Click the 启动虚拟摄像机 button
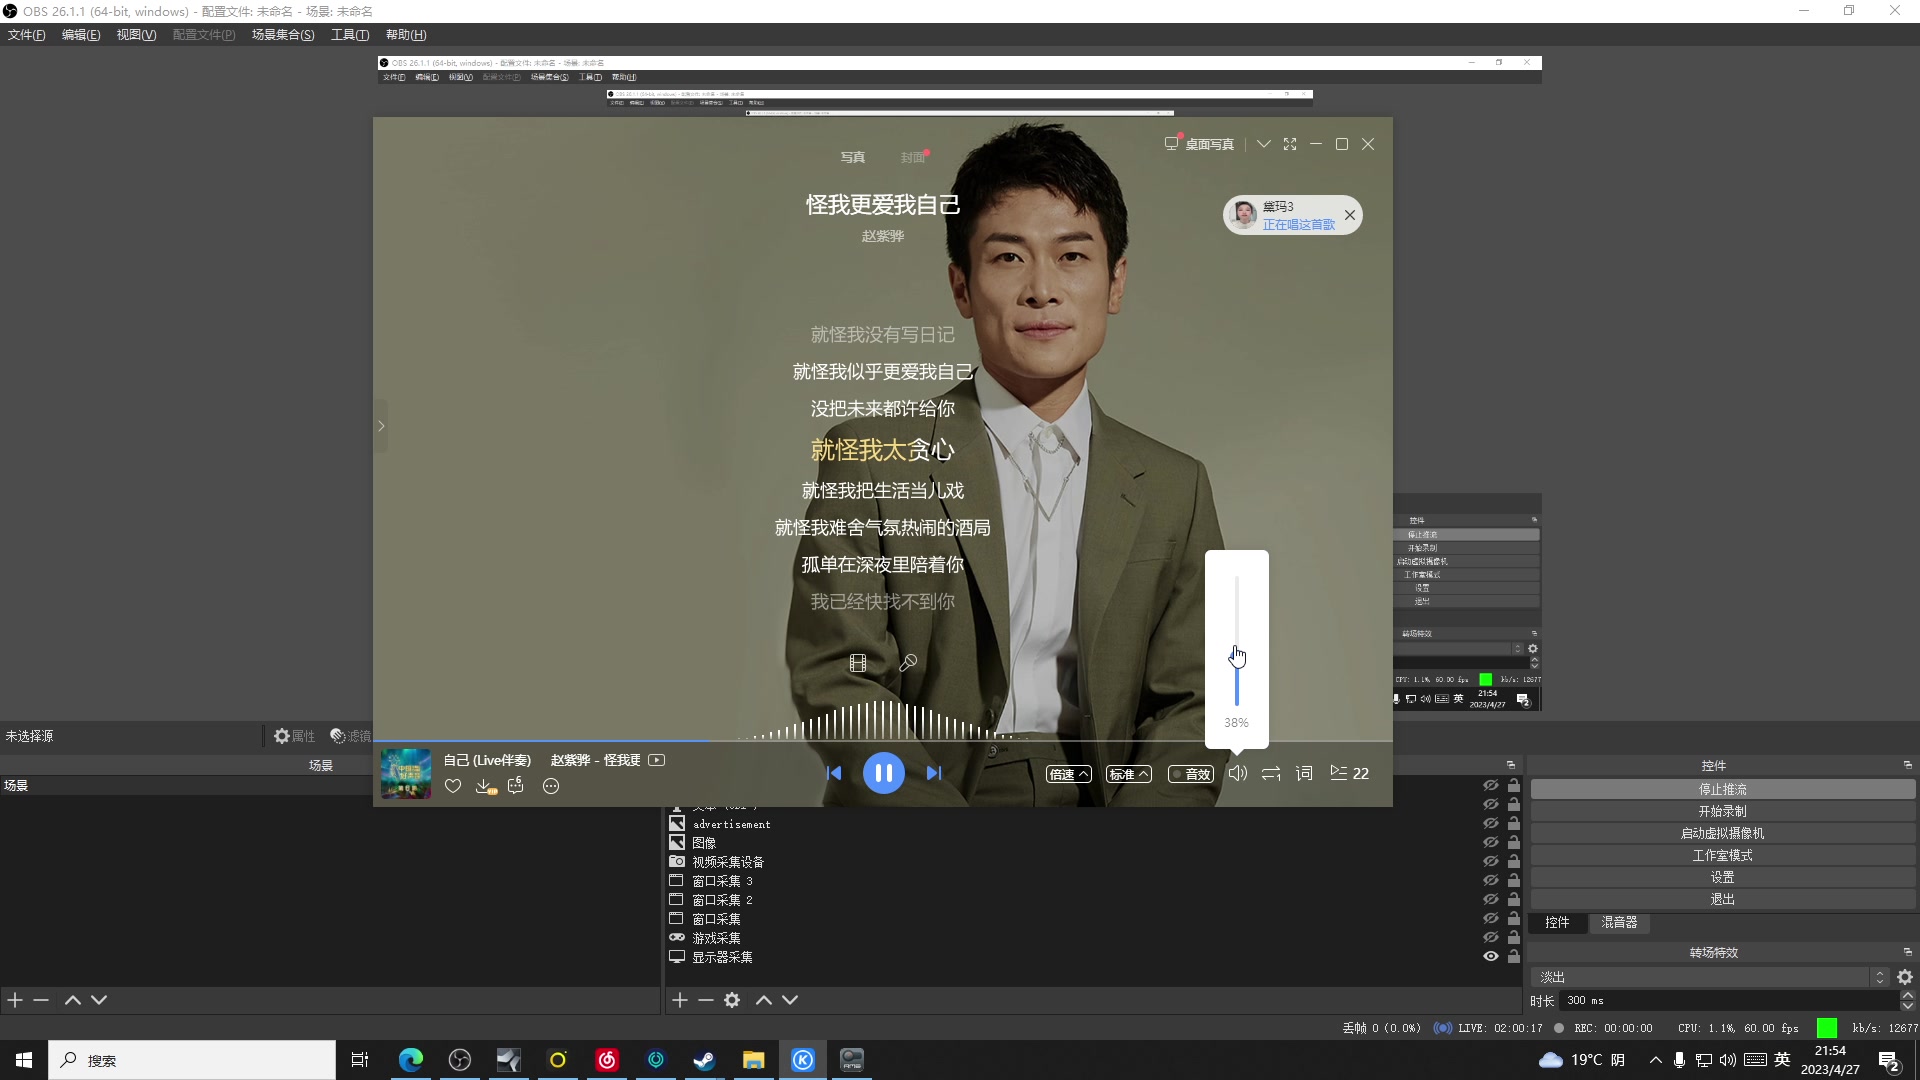The width and height of the screenshot is (1920, 1080). coord(1722,833)
